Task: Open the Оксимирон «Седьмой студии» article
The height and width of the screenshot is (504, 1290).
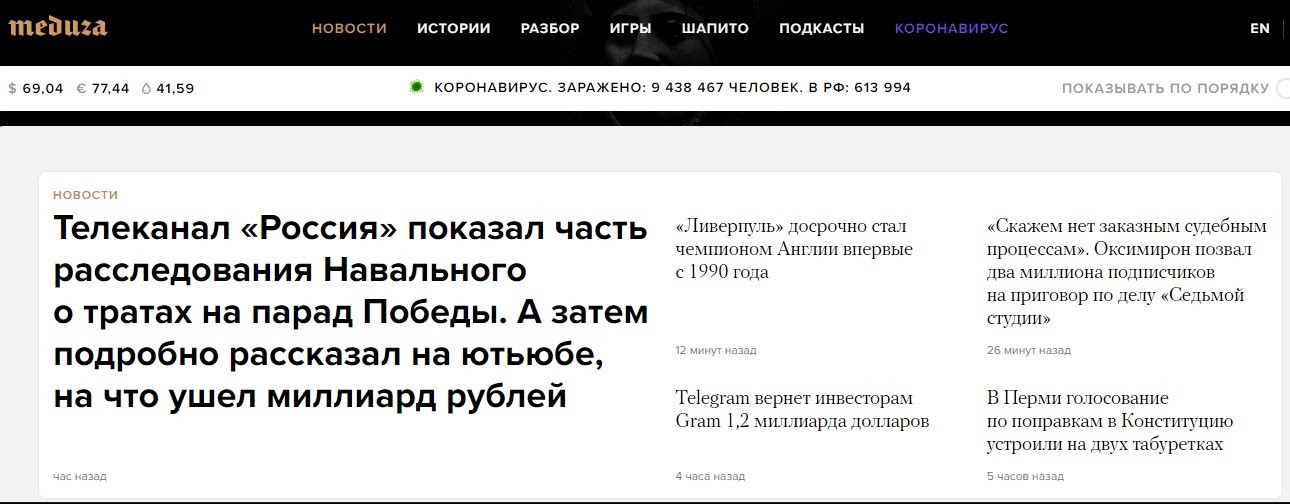Action: click(x=1126, y=272)
